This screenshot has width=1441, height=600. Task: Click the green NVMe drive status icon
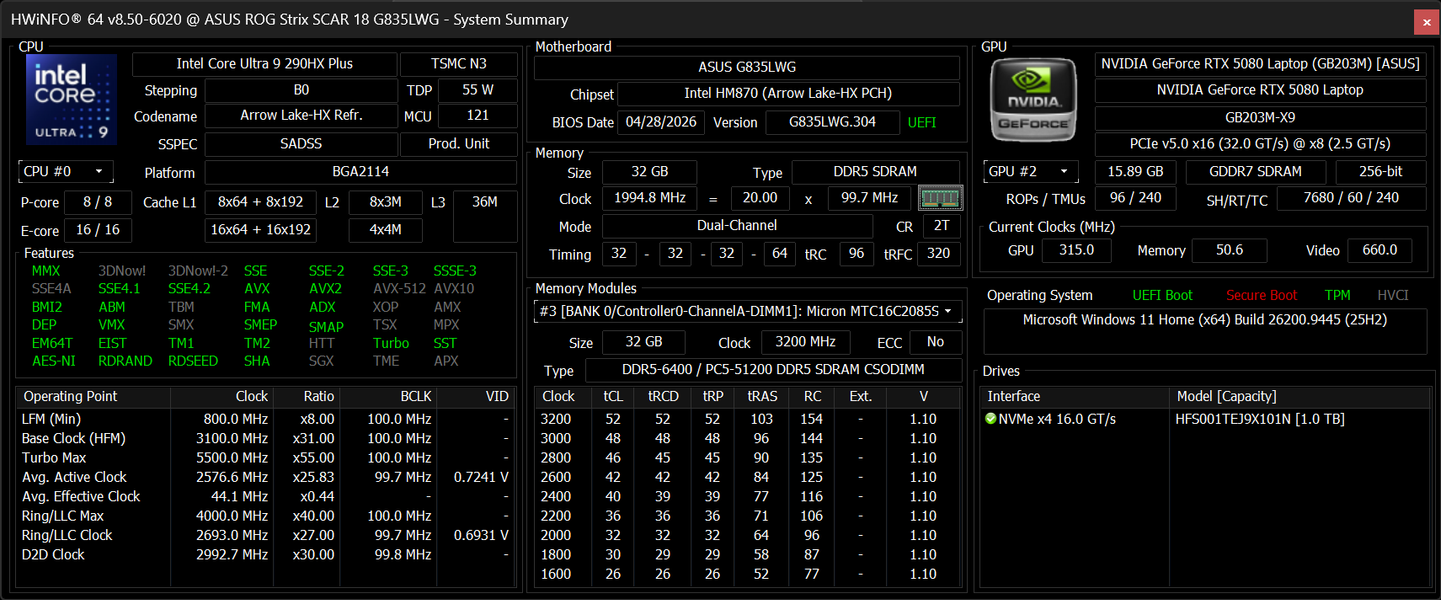991,419
